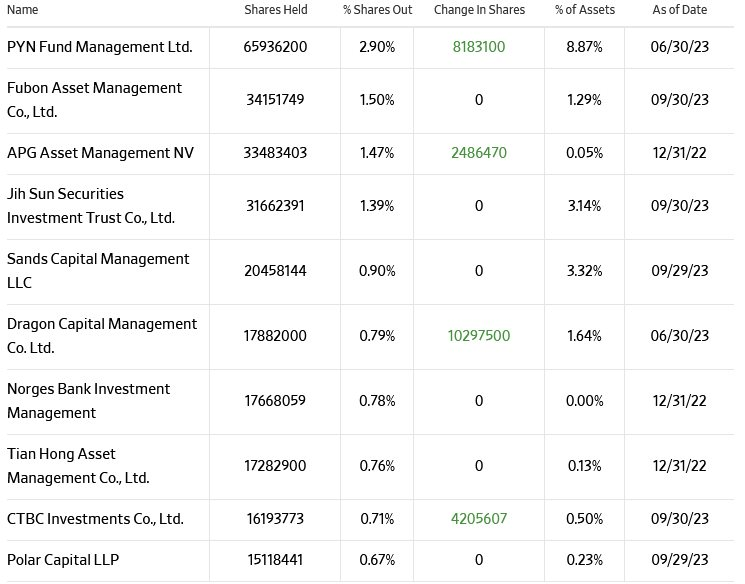Image resolution: width=745 pixels, height=584 pixels.
Task: Click the 4205607 change in shares
Action: pyautogui.click(x=479, y=520)
